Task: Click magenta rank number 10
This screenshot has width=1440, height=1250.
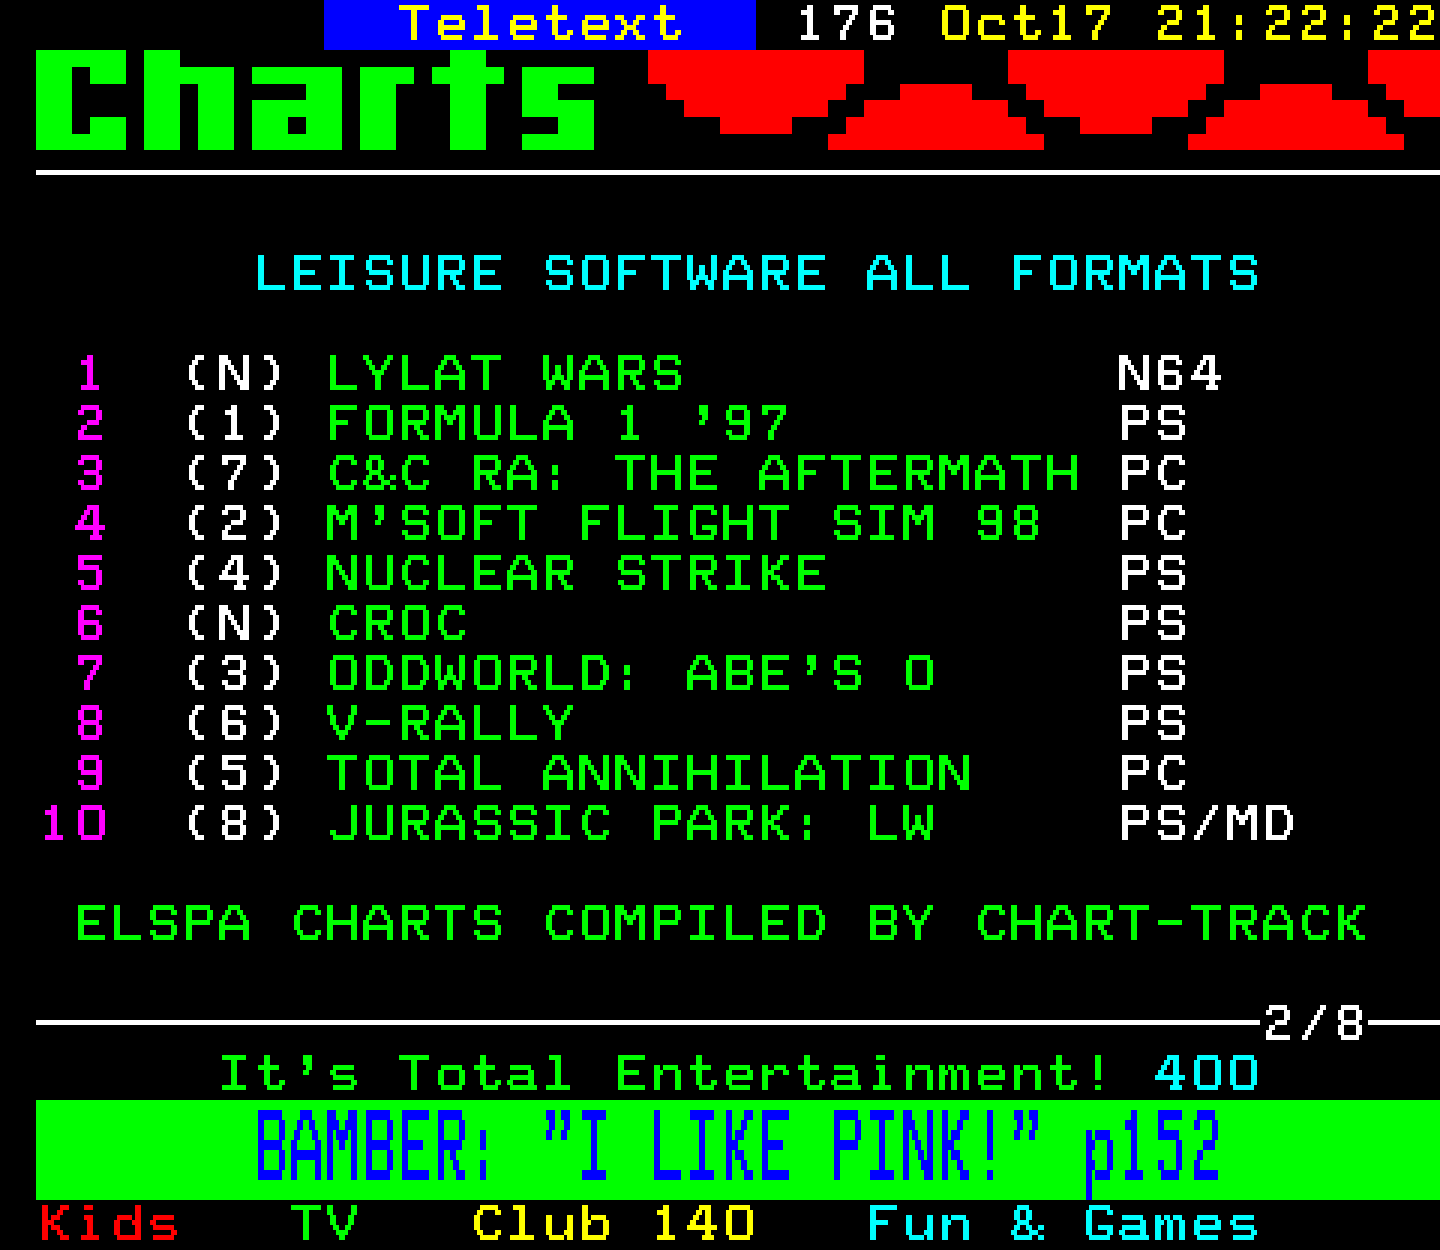Action: pyautogui.click(x=74, y=824)
